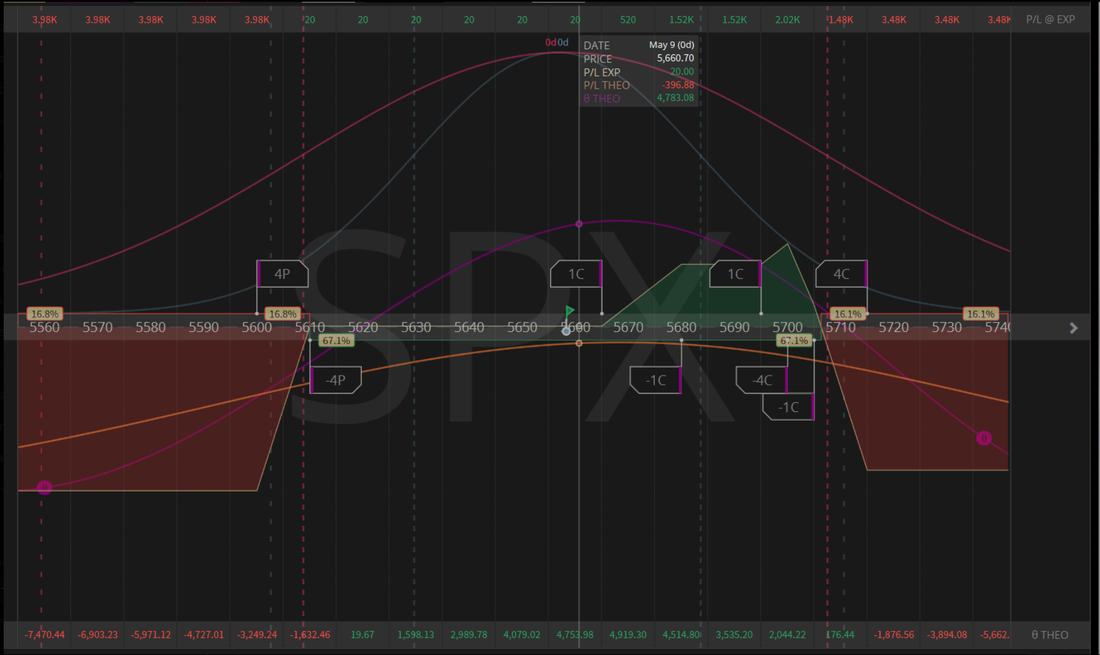The width and height of the screenshot is (1100, 655).
Task: Click the 19.67 theta value
Action: (x=362, y=635)
